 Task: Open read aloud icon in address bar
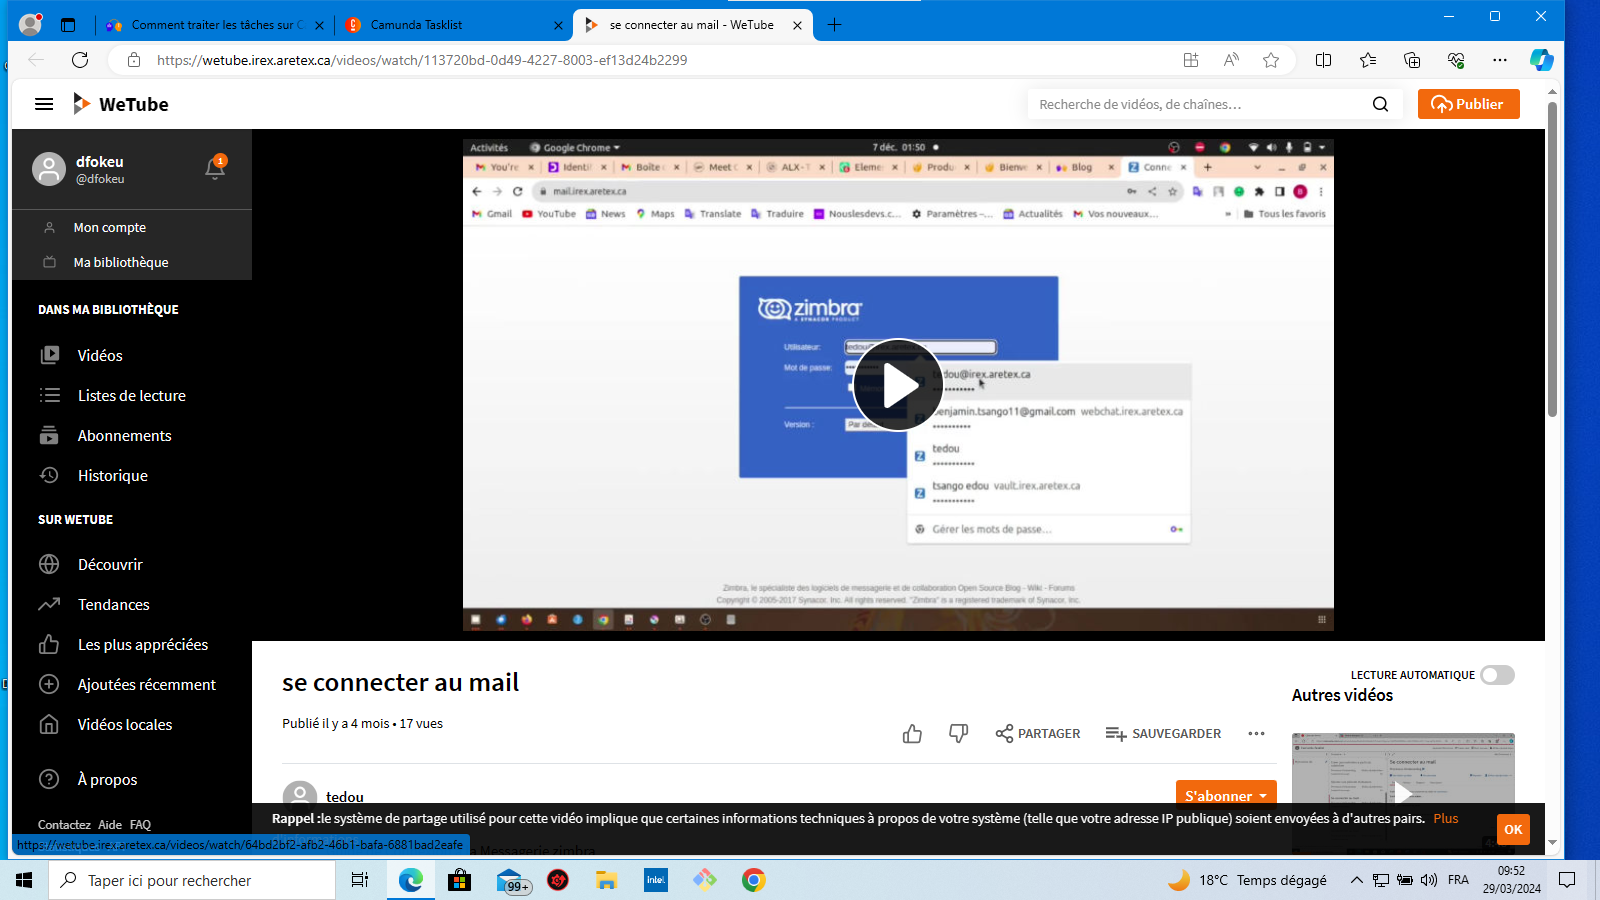pyautogui.click(x=1231, y=60)
